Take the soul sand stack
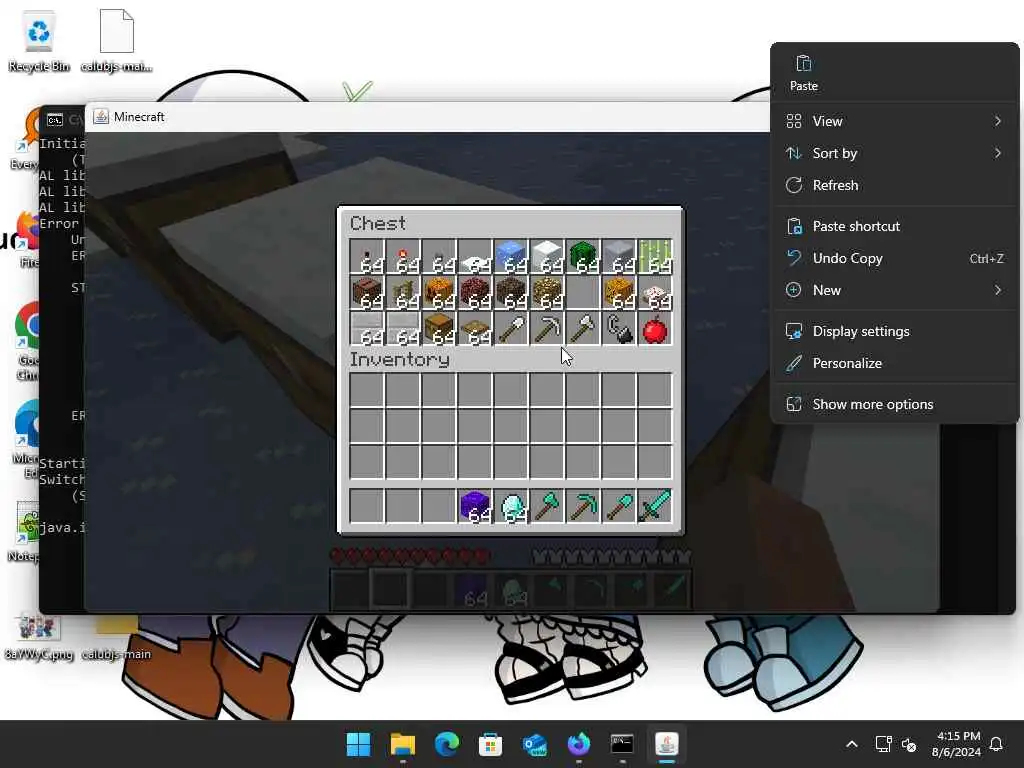The height and width of the screenshot is (768, 1024). coord(510,292)
